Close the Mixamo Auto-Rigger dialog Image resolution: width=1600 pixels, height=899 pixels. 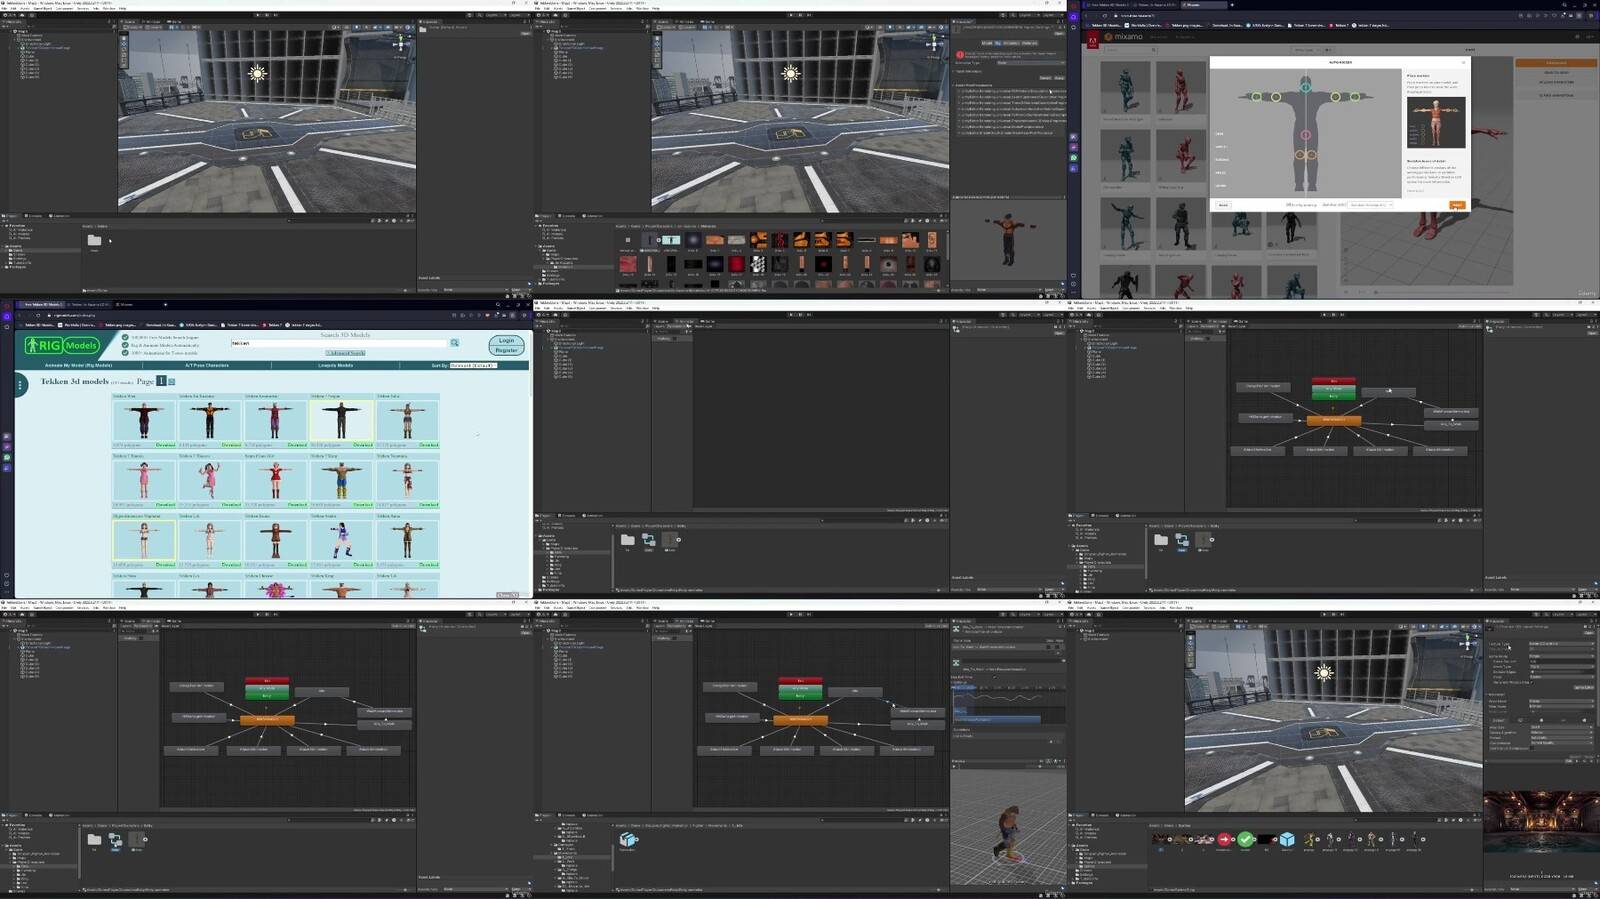coord(1463,62)
